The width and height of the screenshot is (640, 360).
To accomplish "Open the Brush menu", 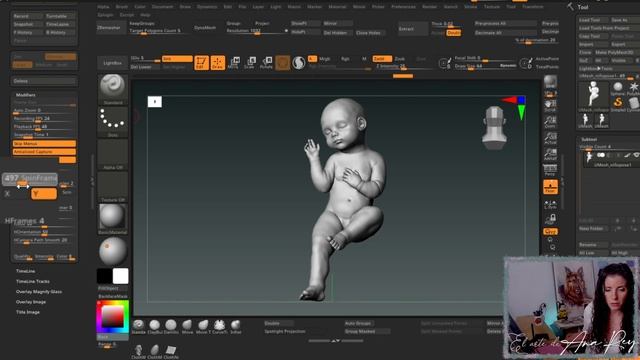I will tap(122, 7).
